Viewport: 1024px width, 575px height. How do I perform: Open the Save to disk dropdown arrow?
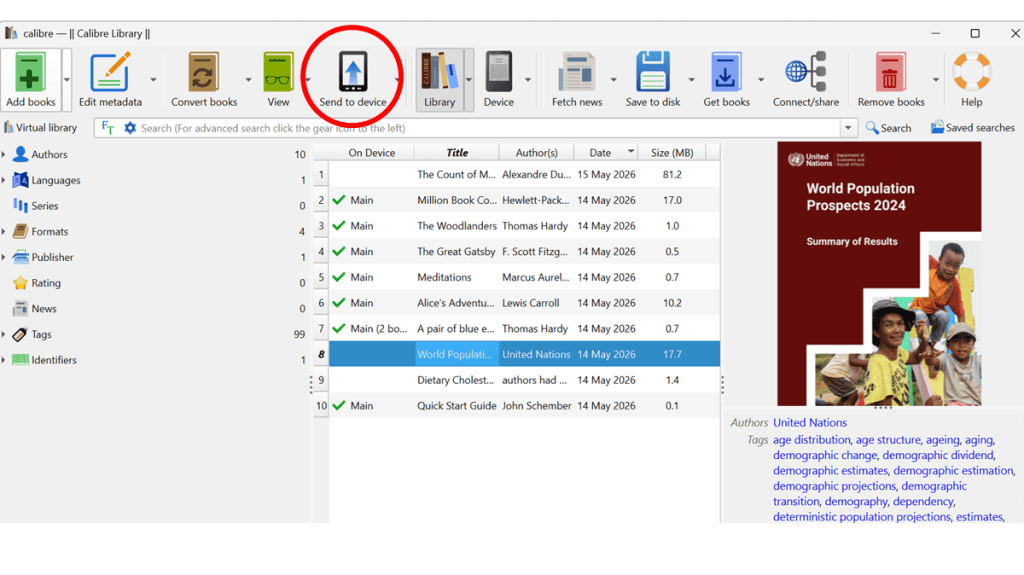pyautogui.click(x=691, y=80)
